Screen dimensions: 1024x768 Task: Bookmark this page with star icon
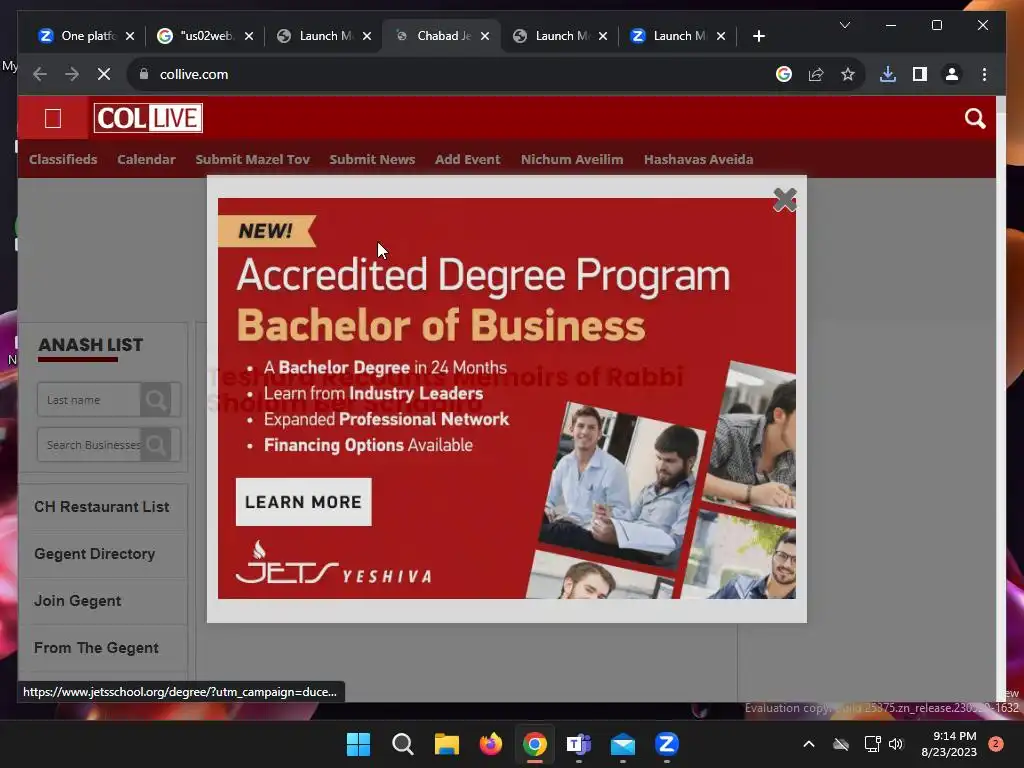848,74
